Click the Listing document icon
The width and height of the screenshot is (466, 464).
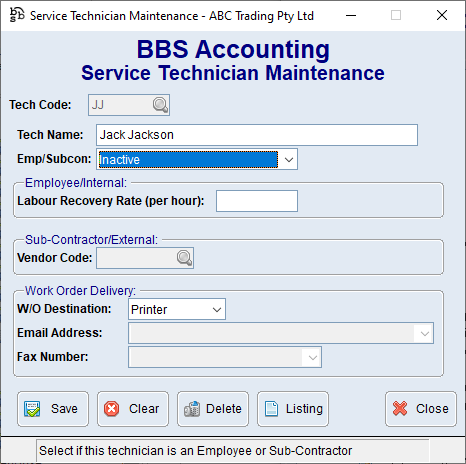coord(271,409)
